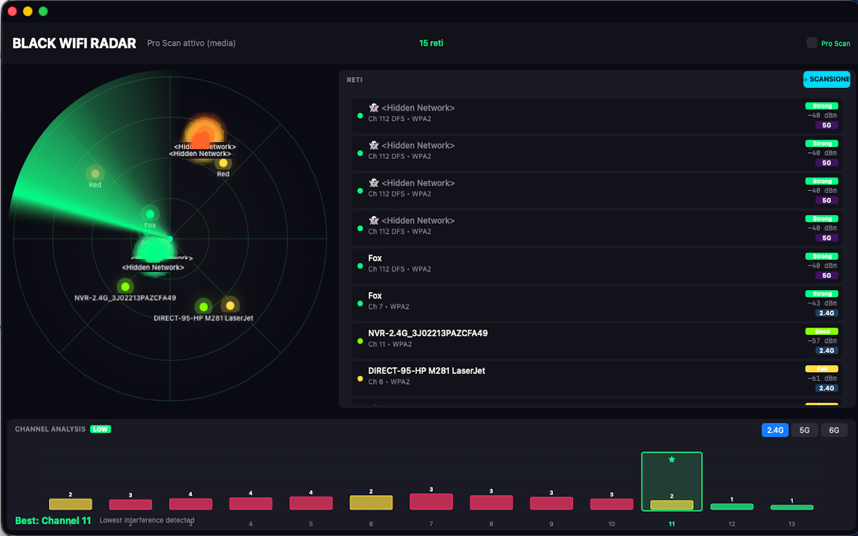Screen dimensions: 858x536
Task: Select the channel 13 green bar
Action: click(792, 507)
